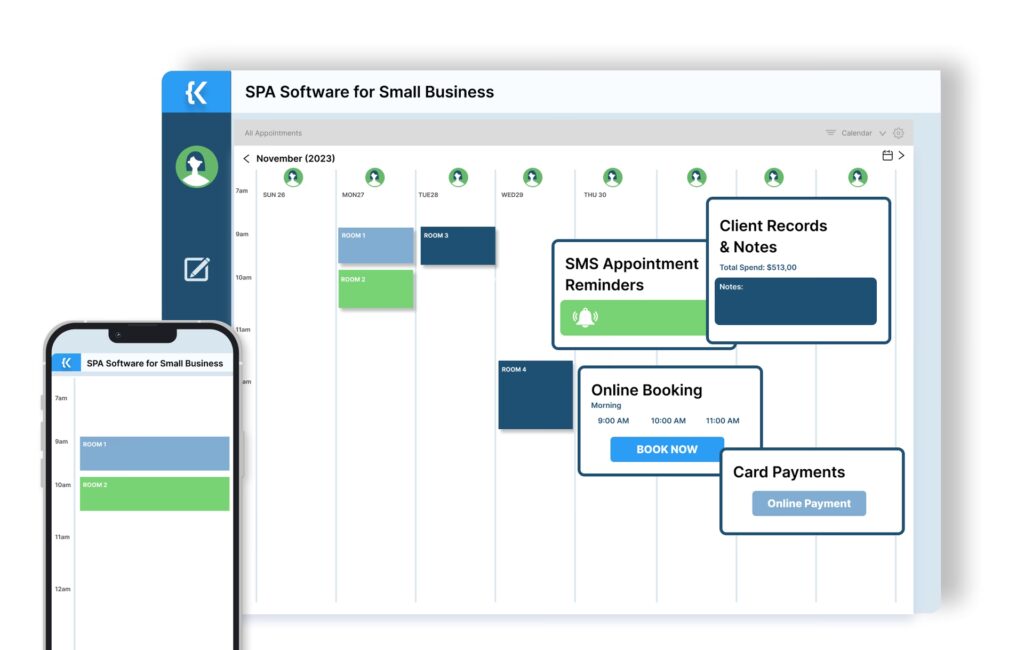Screen dimensions: 1024x650
Task: Select the 10:00 AM booking time slot
Action: (668, 421)
